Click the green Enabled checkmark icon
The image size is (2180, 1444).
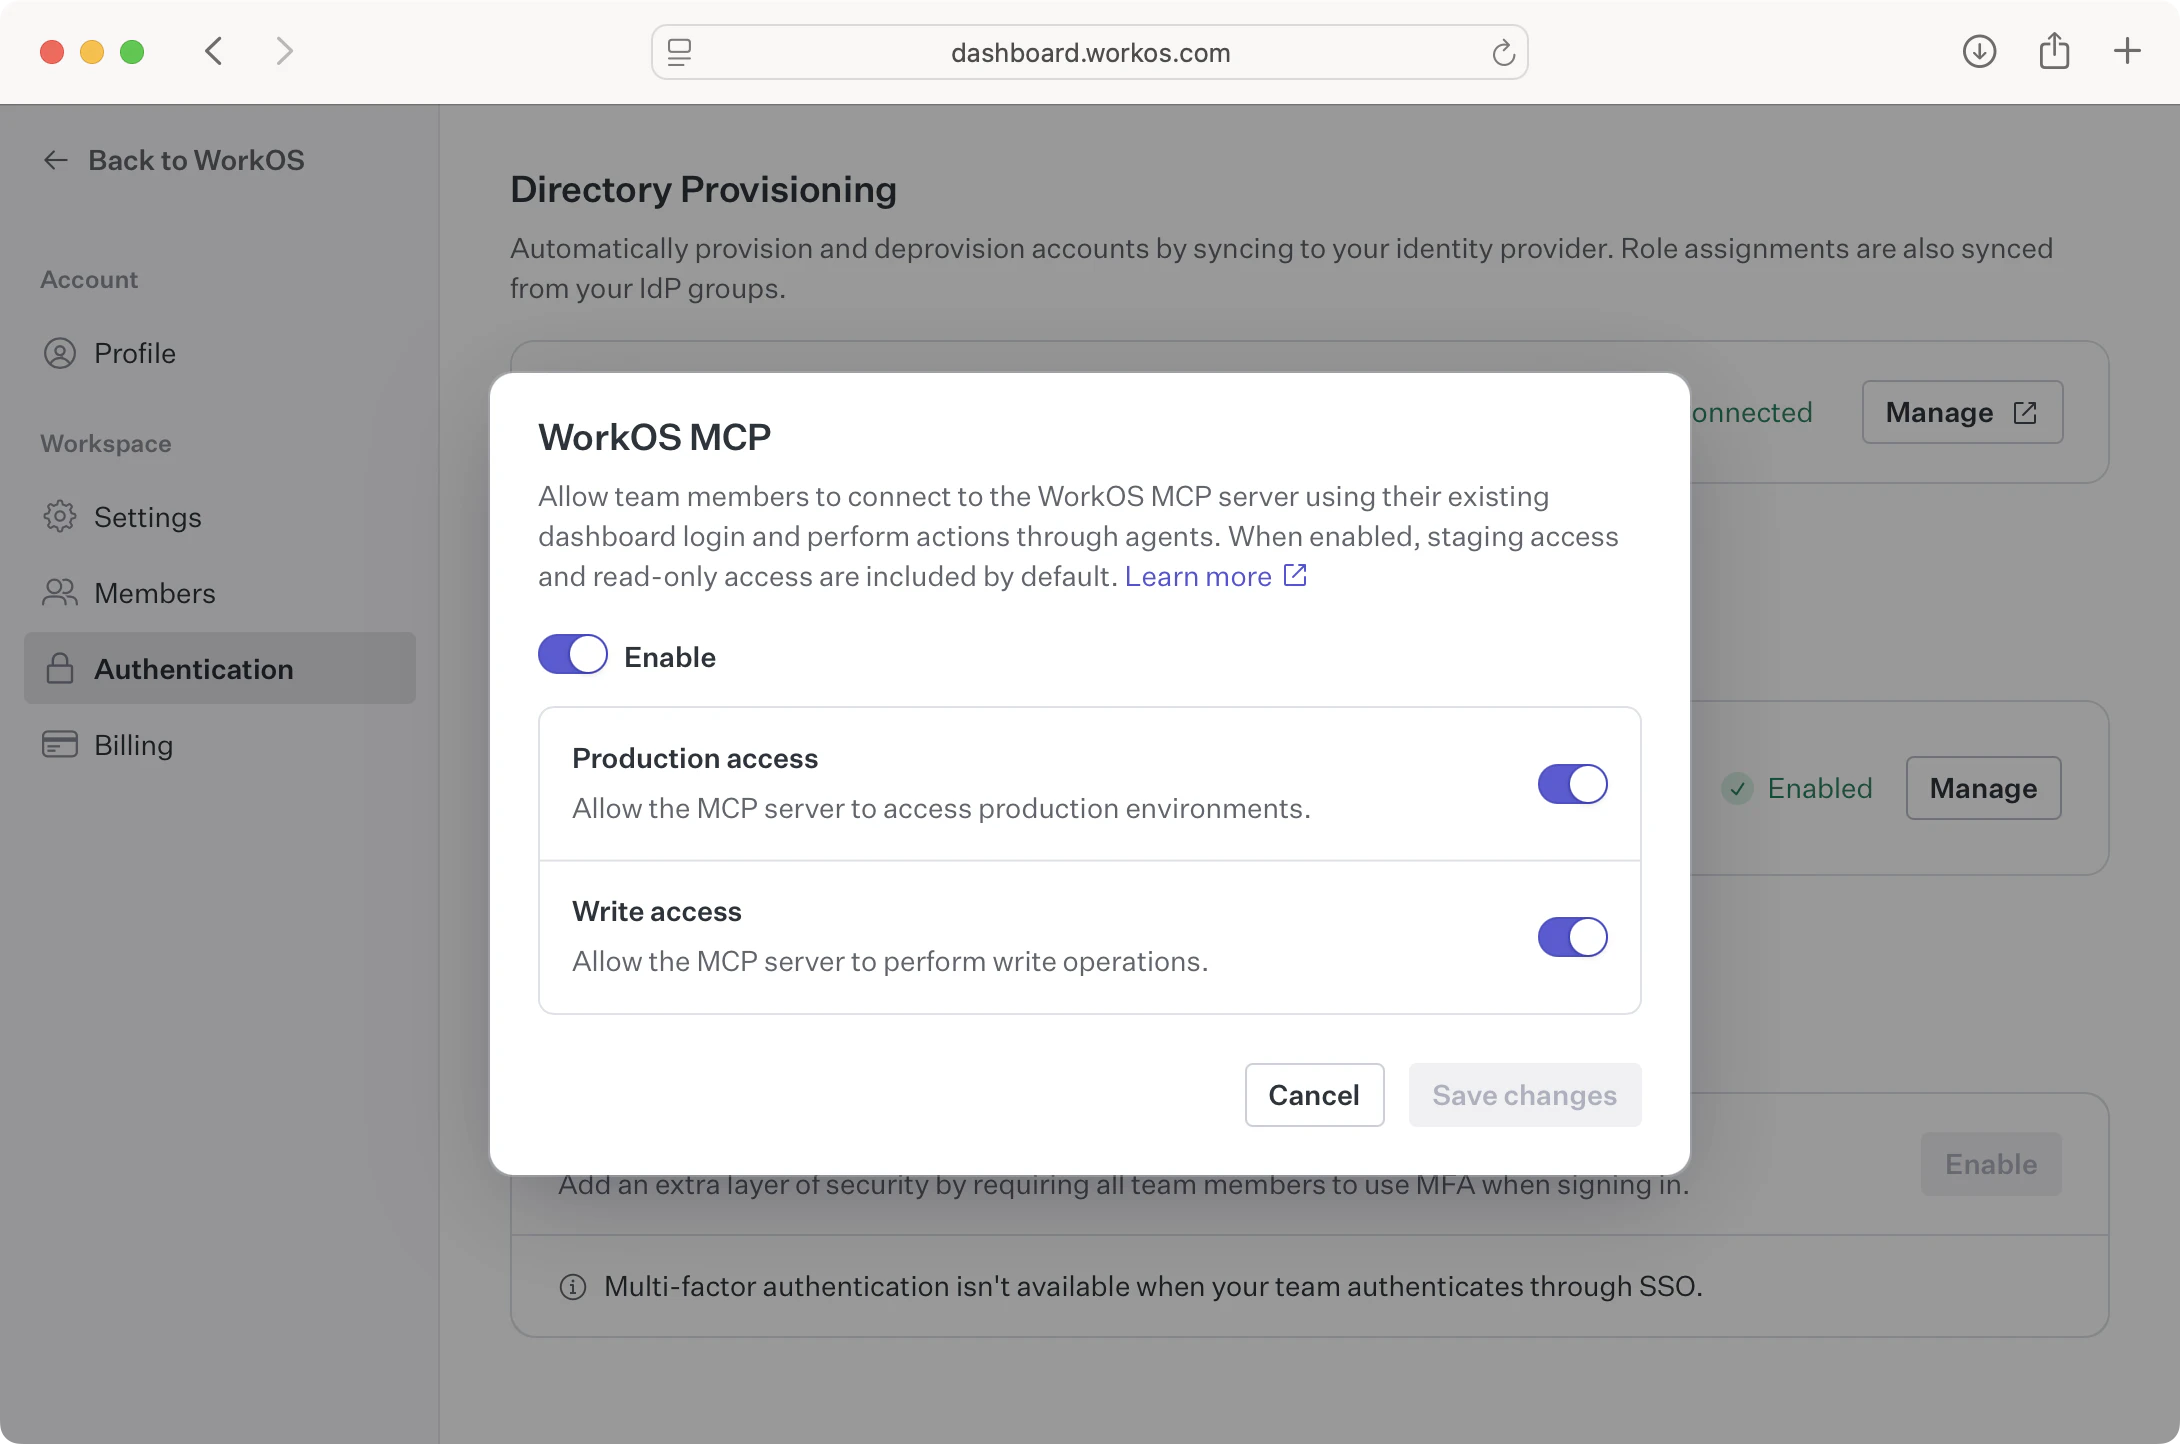1738,789
